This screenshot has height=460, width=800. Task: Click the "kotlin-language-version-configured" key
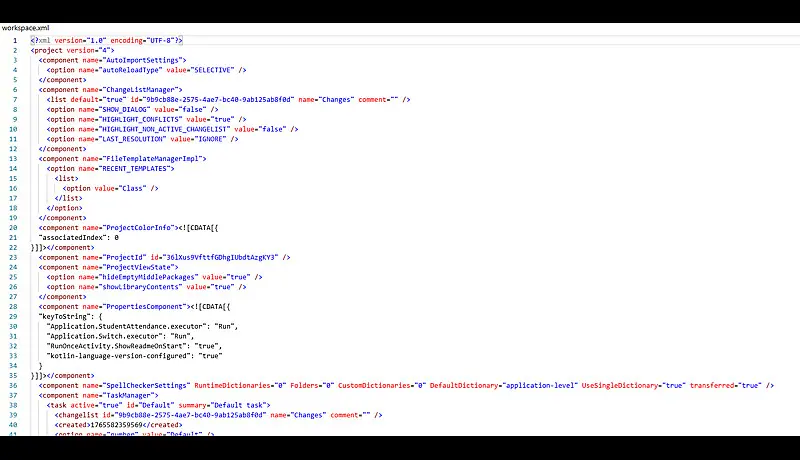point(118,356)
